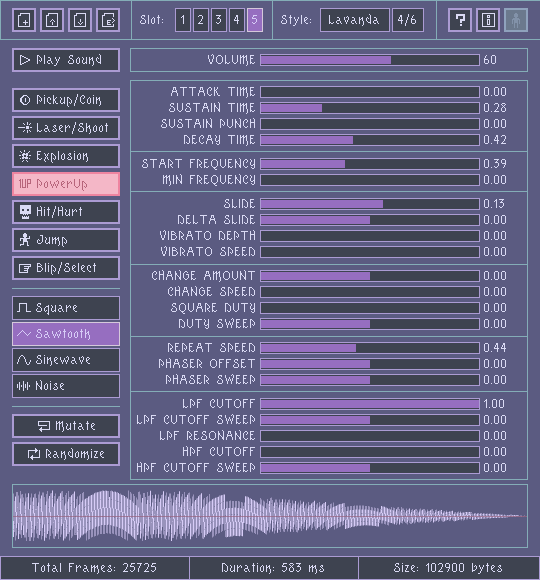Viewport: 540px width, 580px height.
Task: Click the person icon at top right
Action: pos(516,20)
